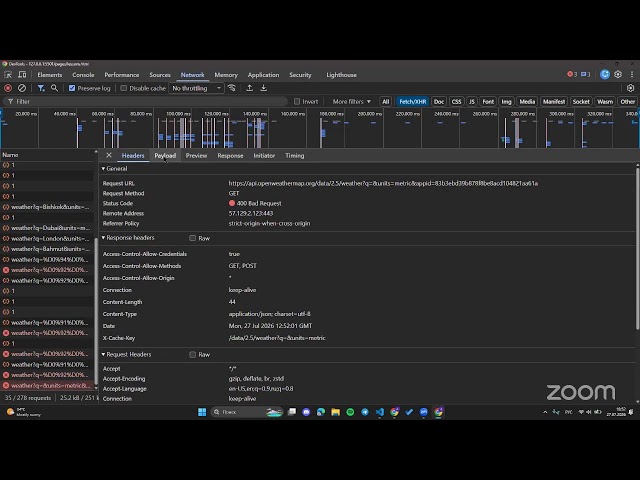The height and width of the screenshot is (480, 640).
Task: Click the Task View taskbar icon
Action: [x=292, y=412]
